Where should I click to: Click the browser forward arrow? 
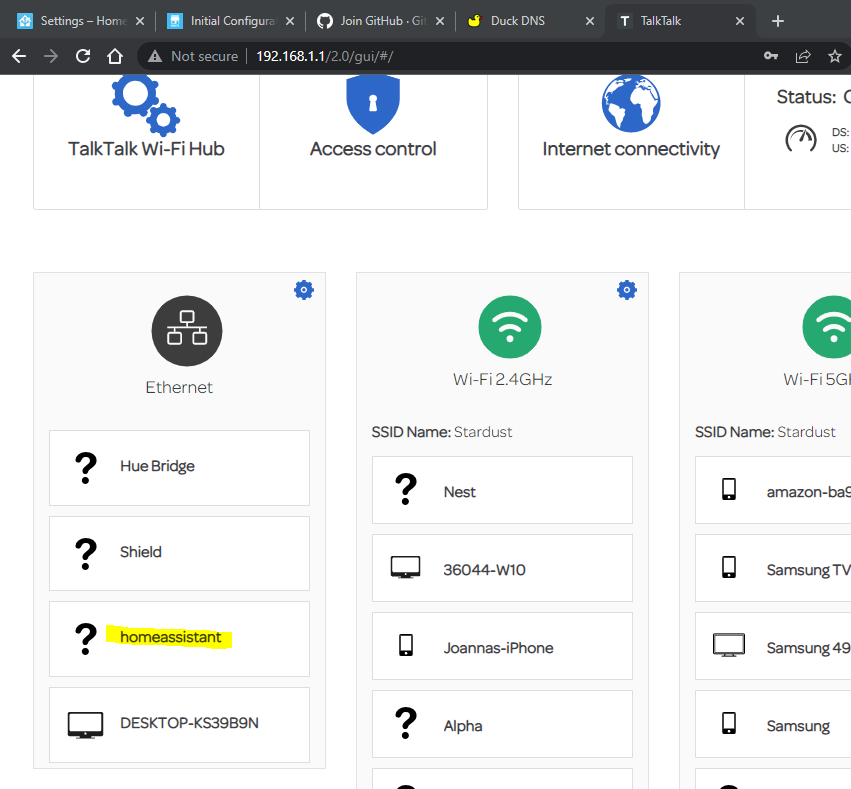50,56
